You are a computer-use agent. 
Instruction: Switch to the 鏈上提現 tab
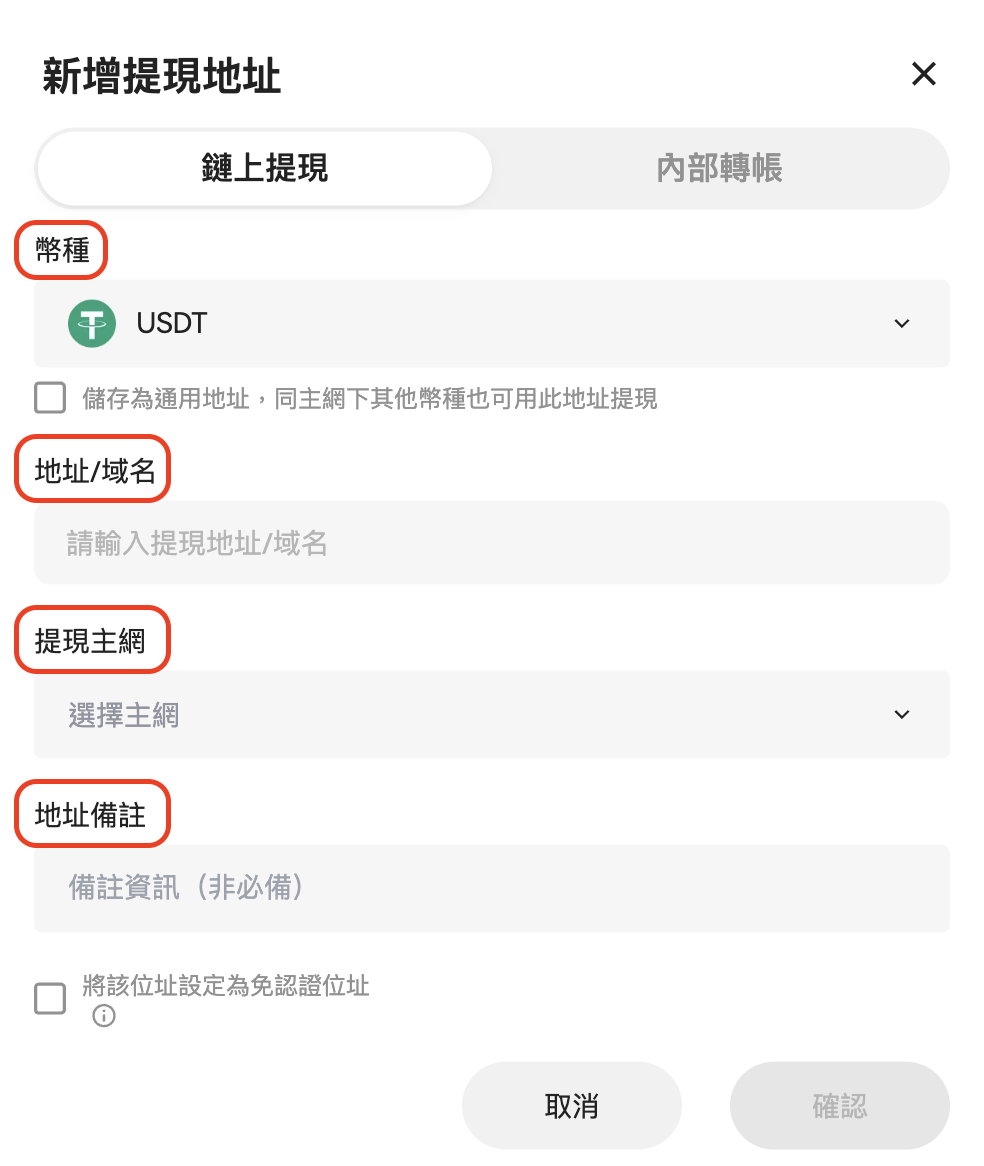tap(265, 168)
